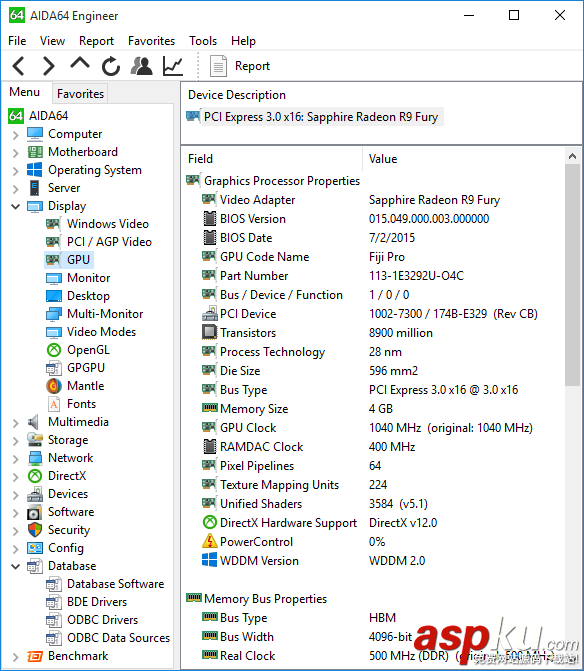Image resolution: width=584 pixels, height=671 pixels.
Task: Sort by the Value column header
Action: point(465,159)
